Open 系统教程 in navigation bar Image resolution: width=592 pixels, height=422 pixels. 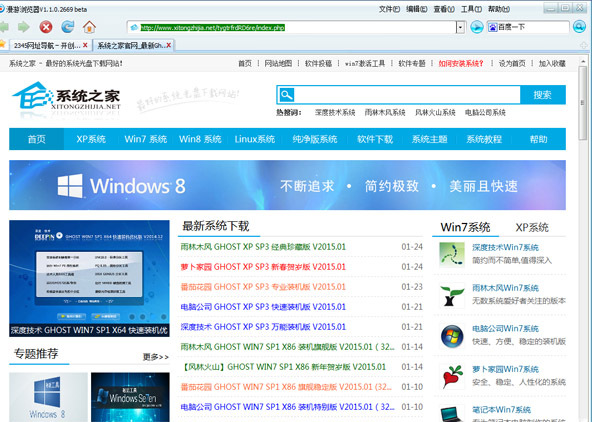484,139
